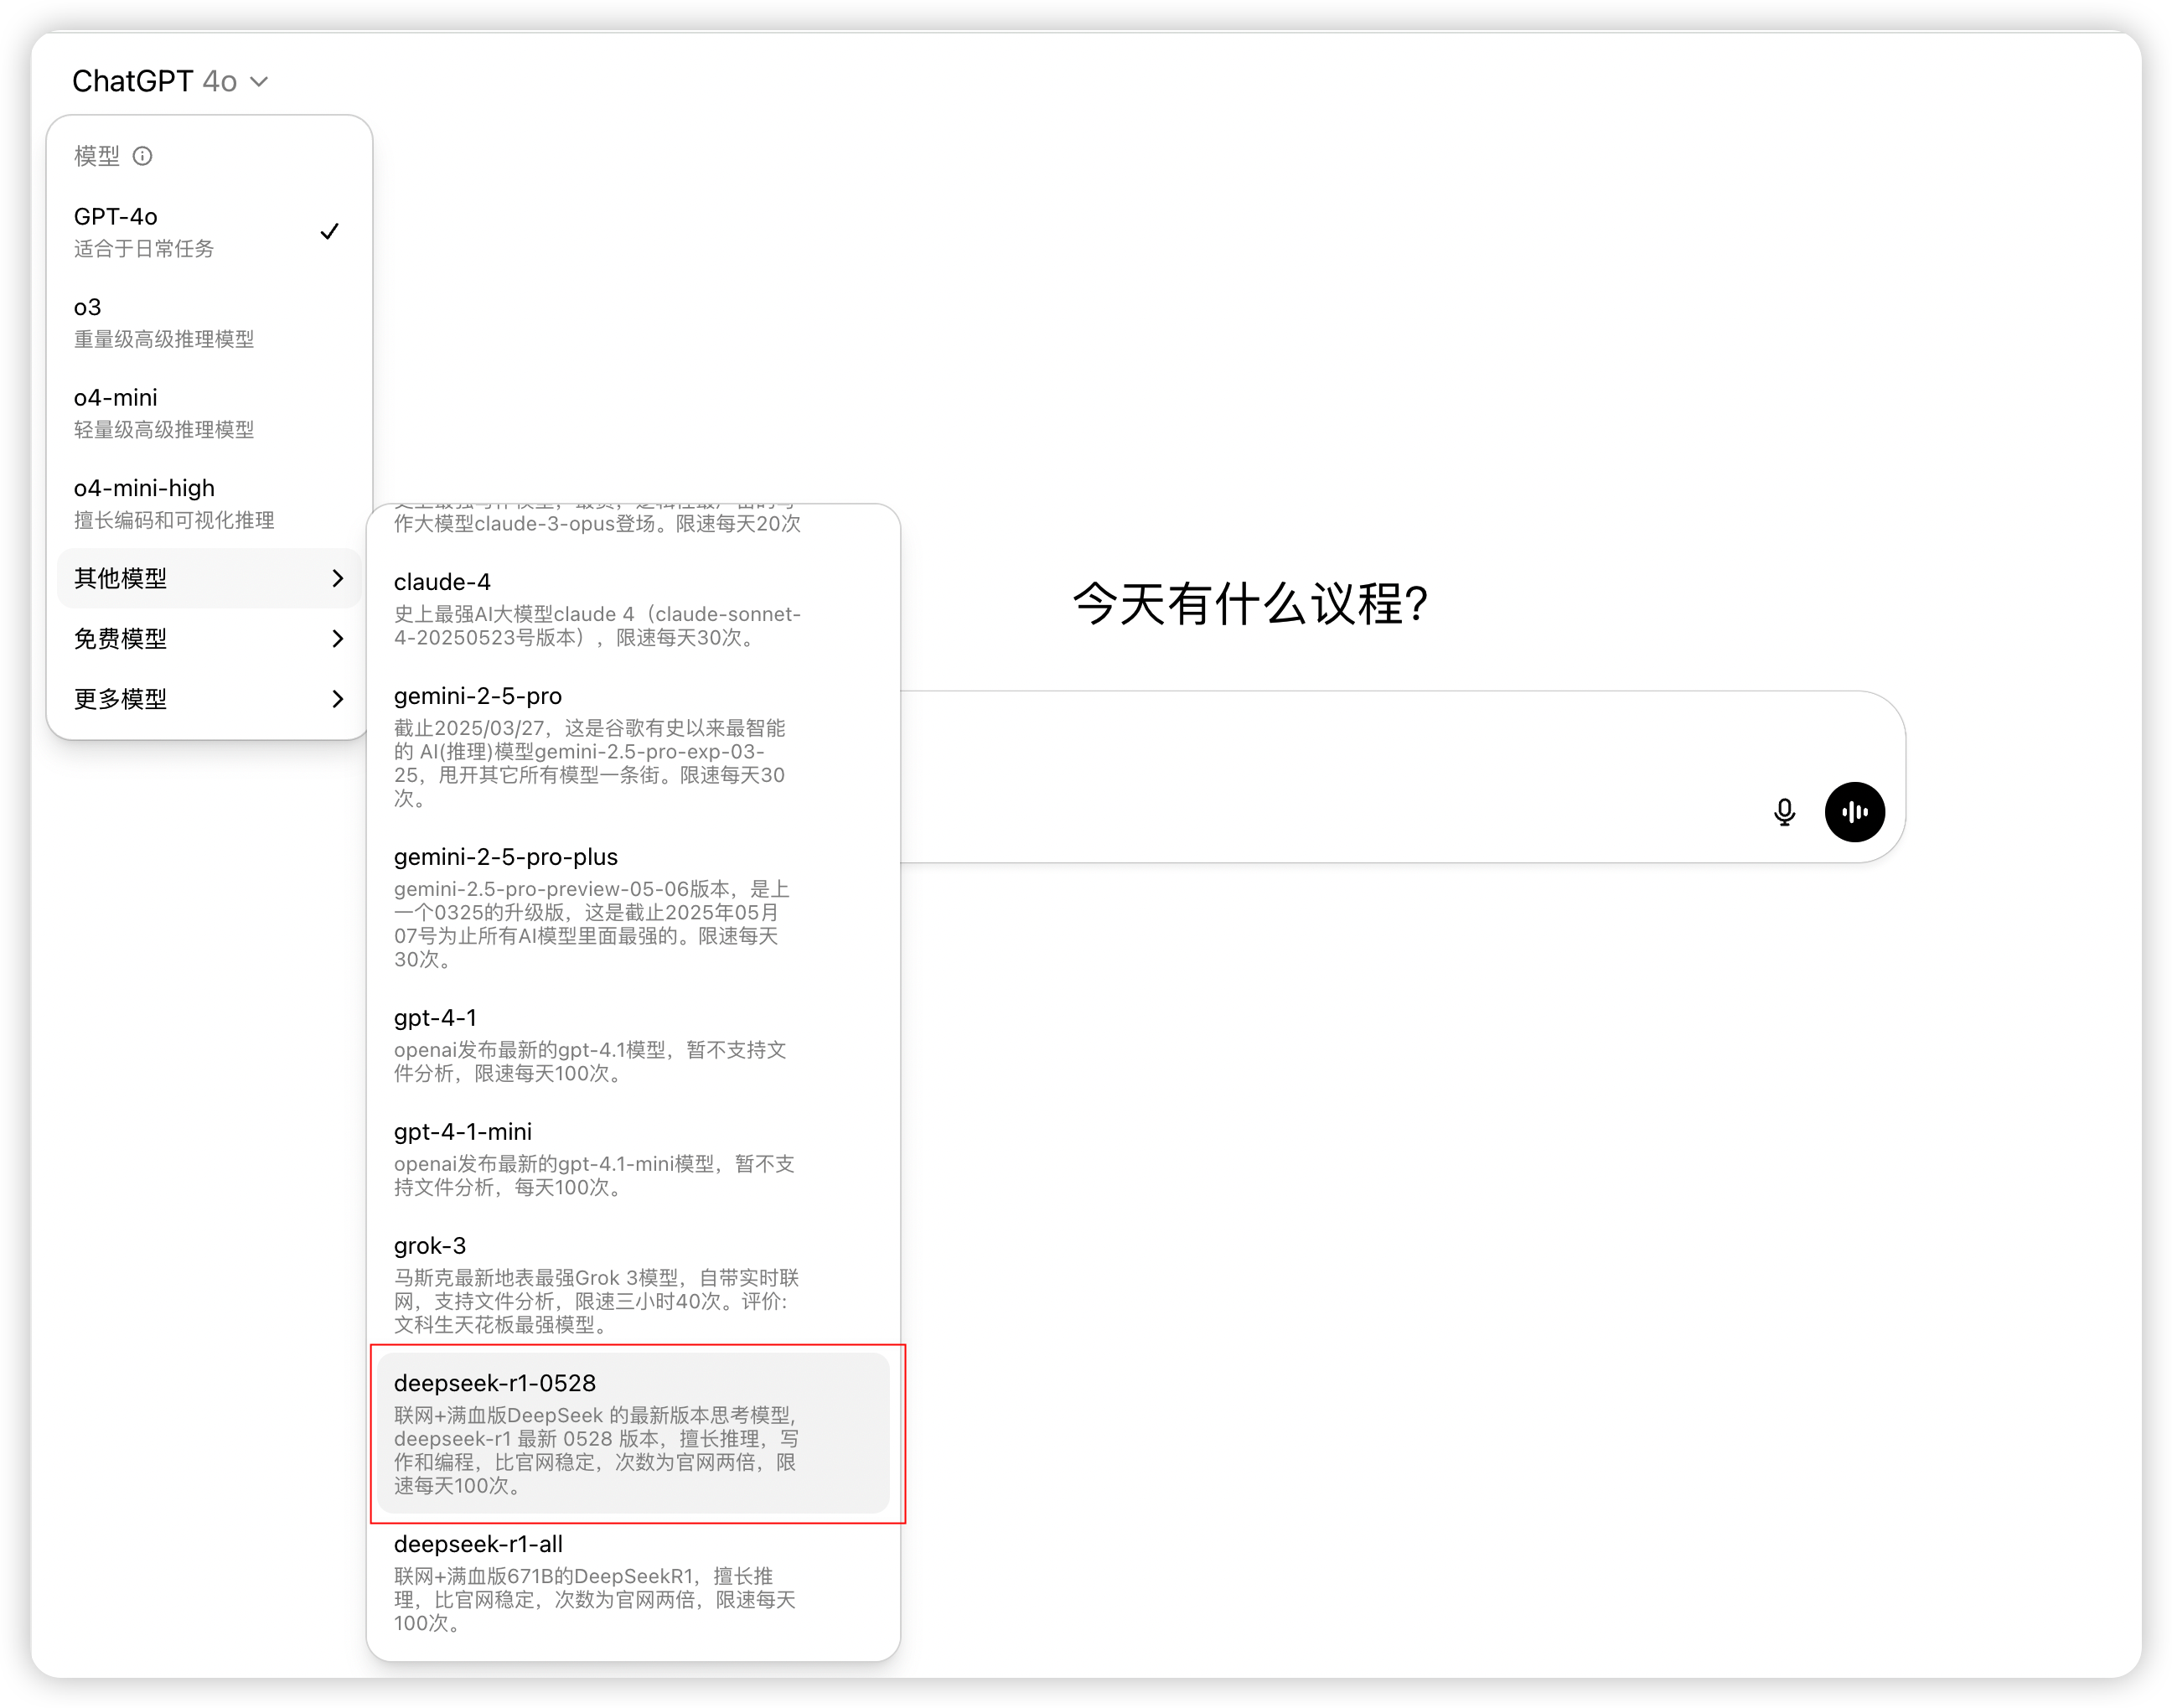Expand the 免费模型 submenu
2172x1708 pixels.
tap(208, 638)
